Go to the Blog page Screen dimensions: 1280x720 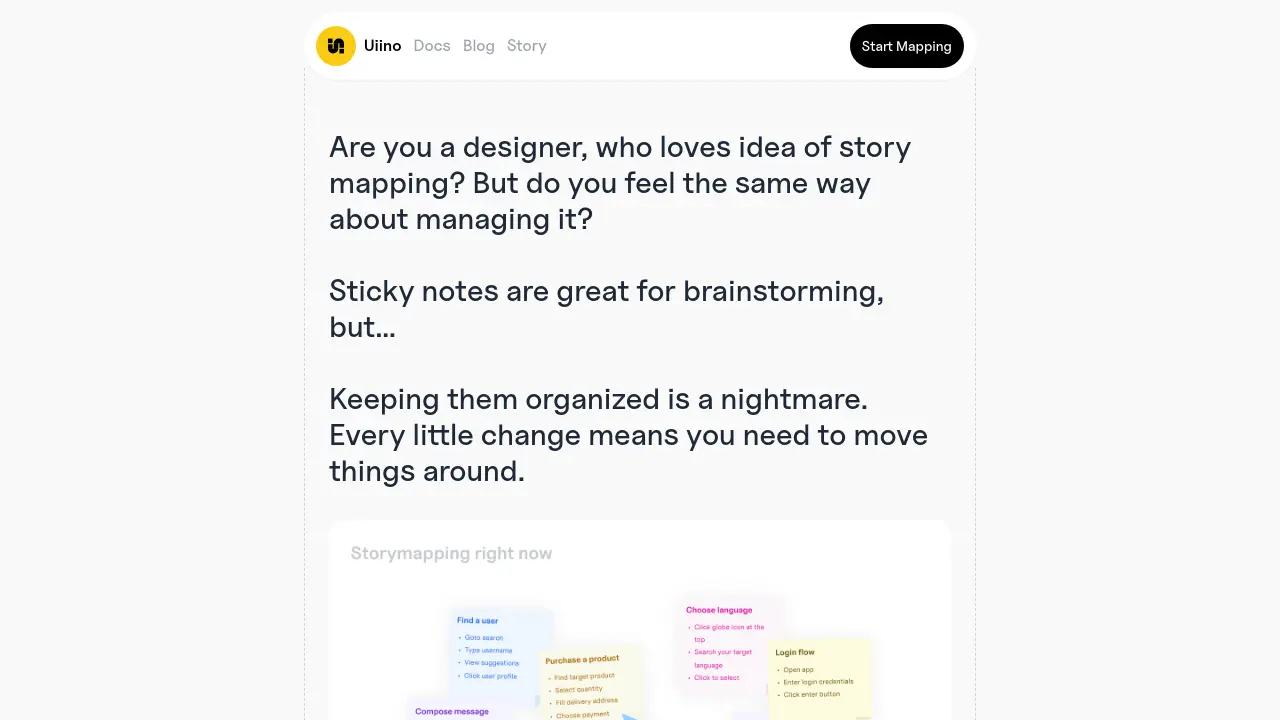(479, 46)
